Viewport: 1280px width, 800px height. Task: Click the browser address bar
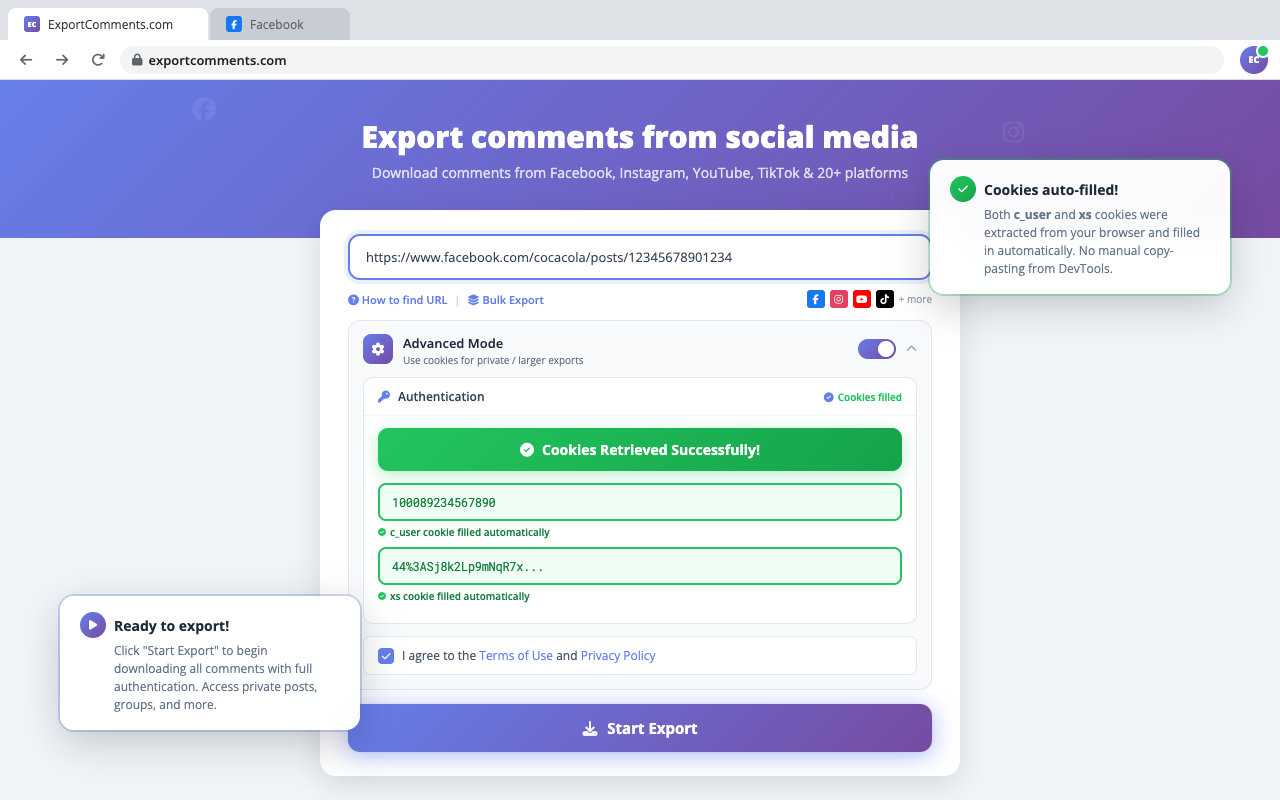[x=672, y=60]
